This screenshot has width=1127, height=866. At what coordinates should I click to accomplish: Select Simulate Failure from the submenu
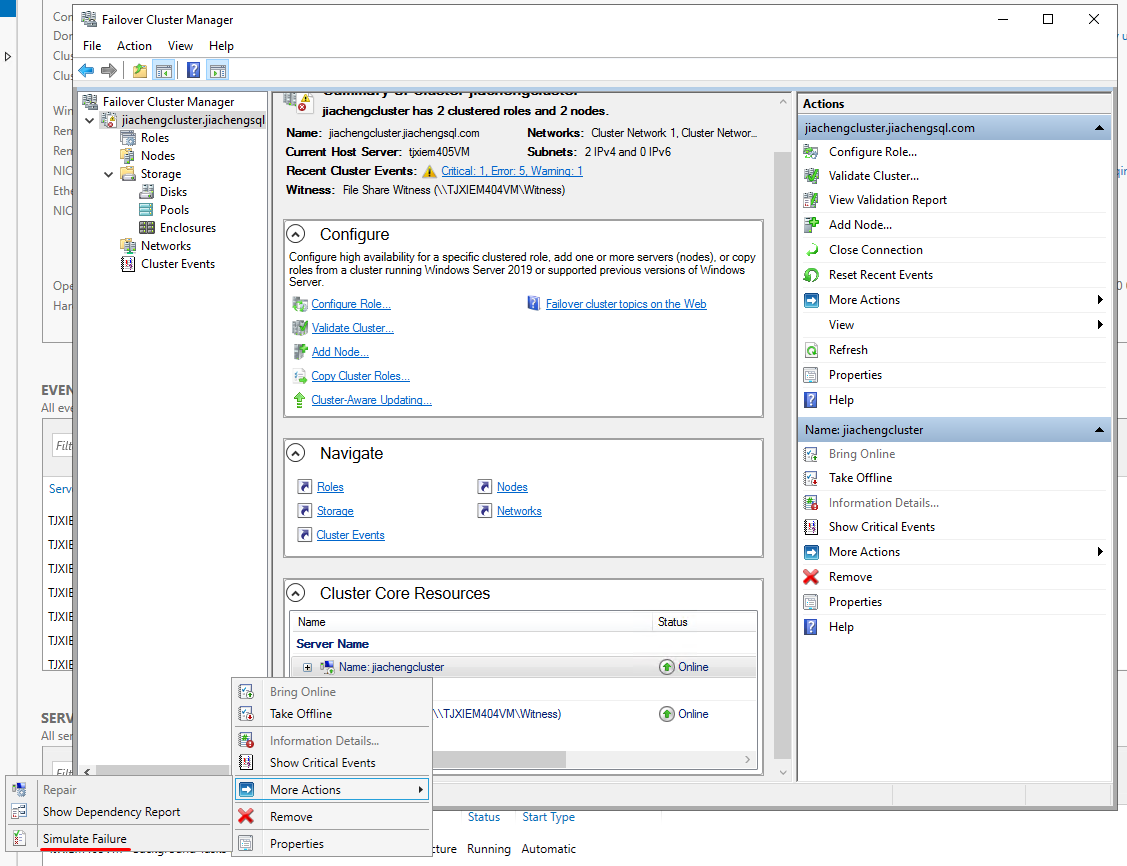[x=84, y=838]
